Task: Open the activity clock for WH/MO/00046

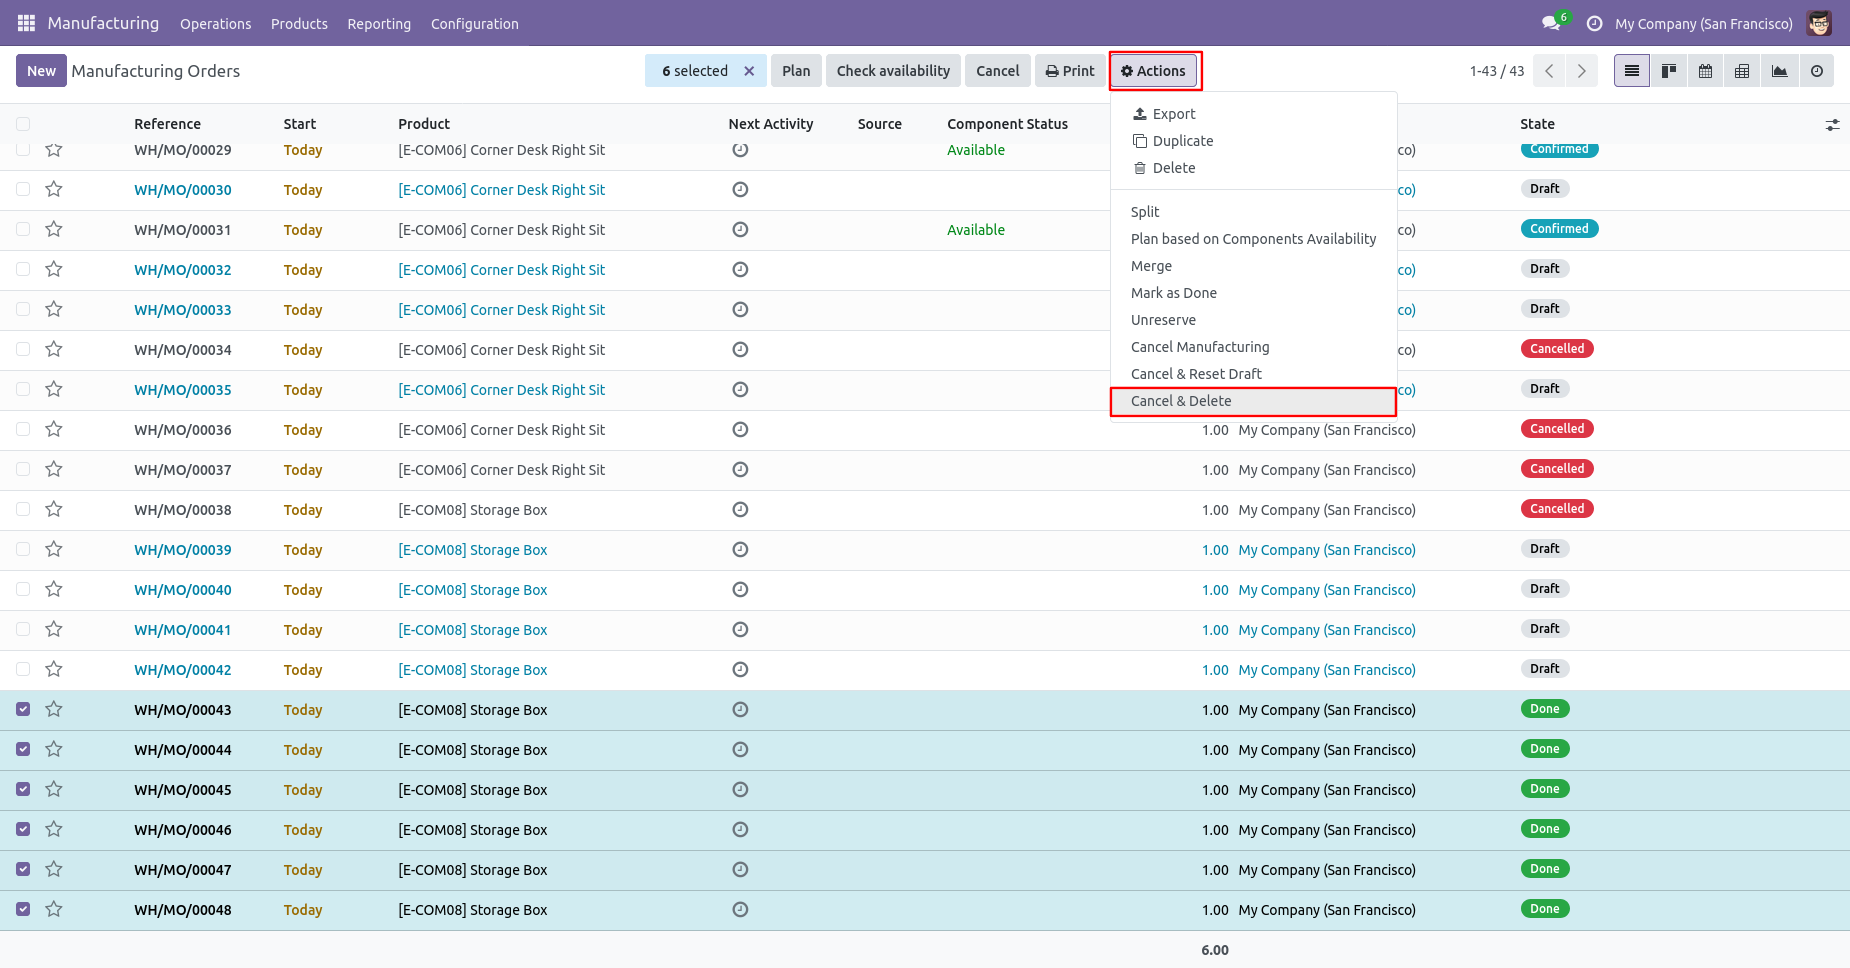Action: coord(740,829)
